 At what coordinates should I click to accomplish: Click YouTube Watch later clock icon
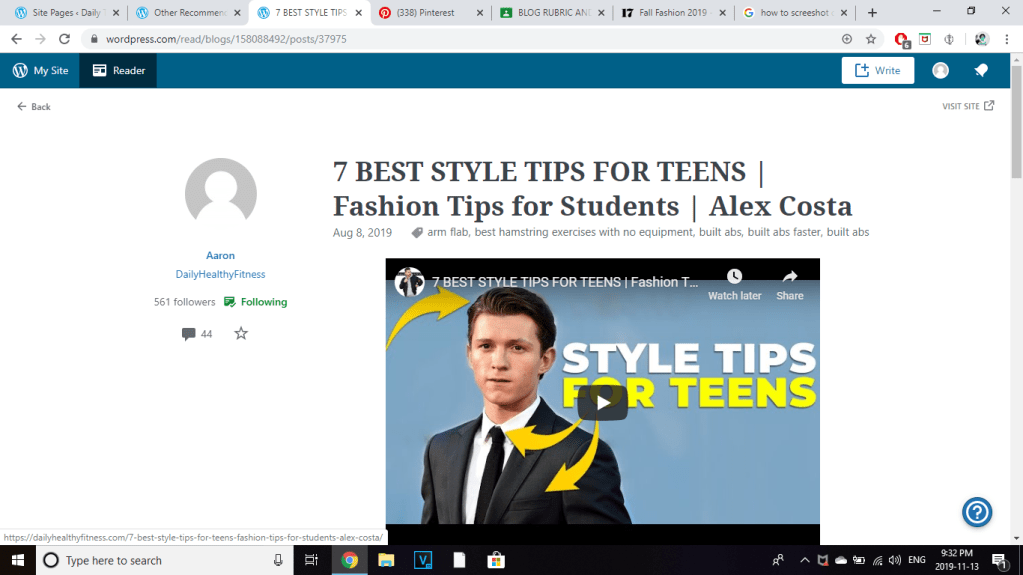pyautogui.click(x=734, y=277)
